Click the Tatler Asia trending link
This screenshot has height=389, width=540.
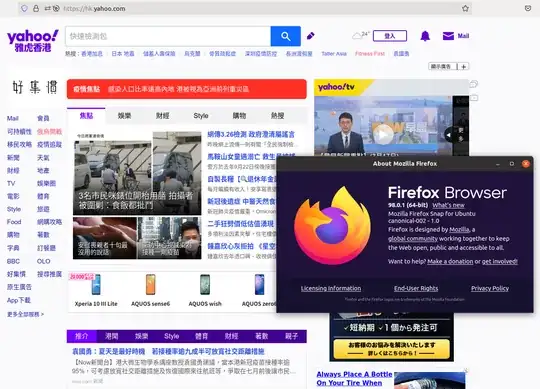(x=334, y=54)
